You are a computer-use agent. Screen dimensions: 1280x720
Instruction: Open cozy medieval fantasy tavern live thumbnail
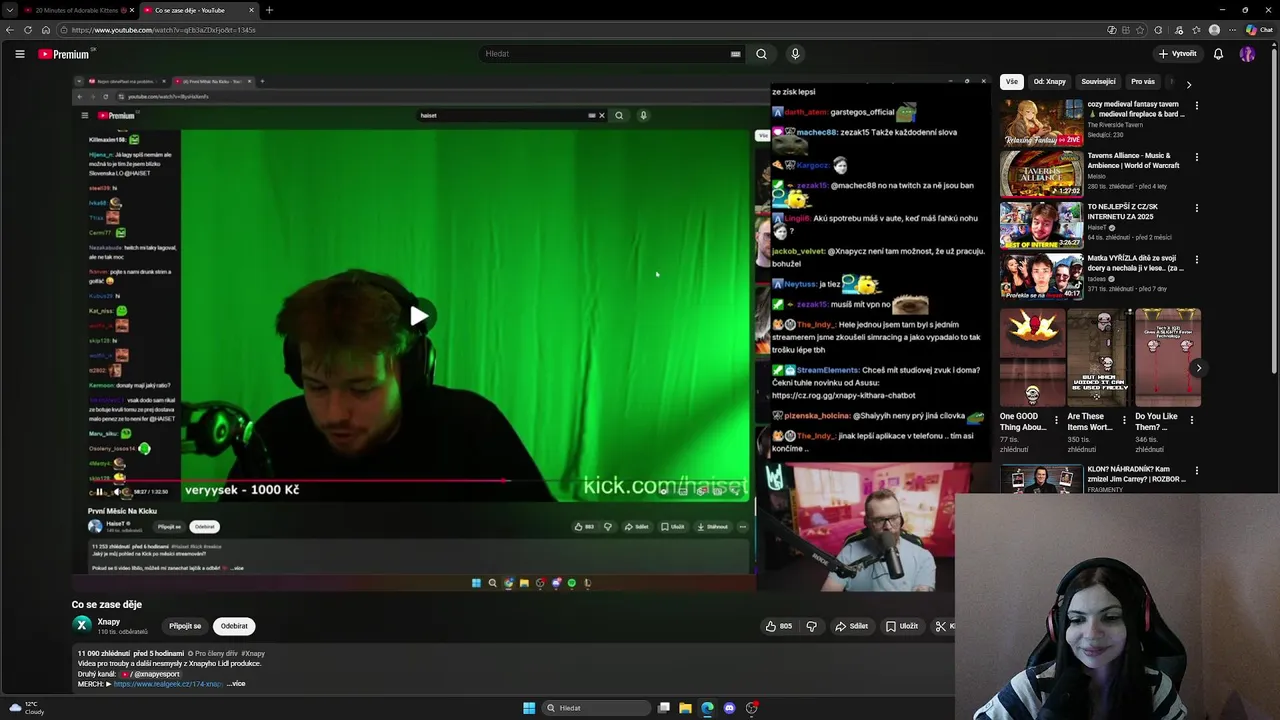(1041, 122)
